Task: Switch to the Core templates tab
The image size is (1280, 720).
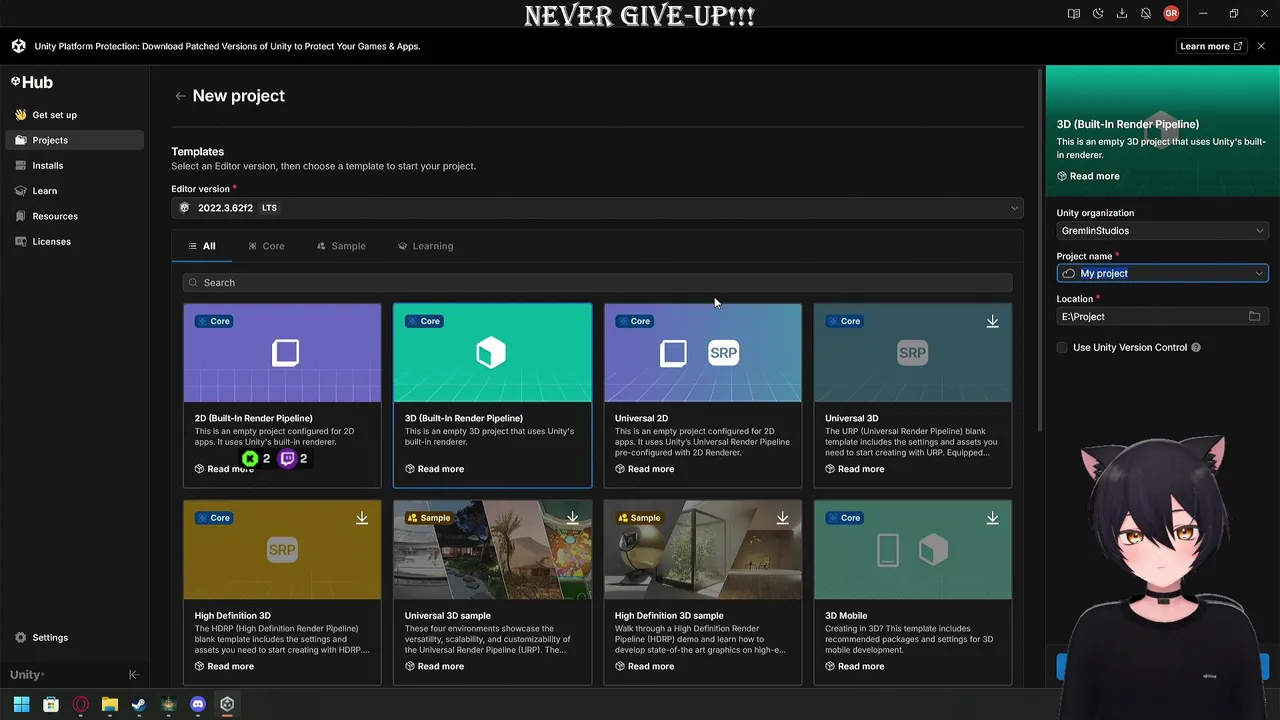Action: click(x=266, y=246)
